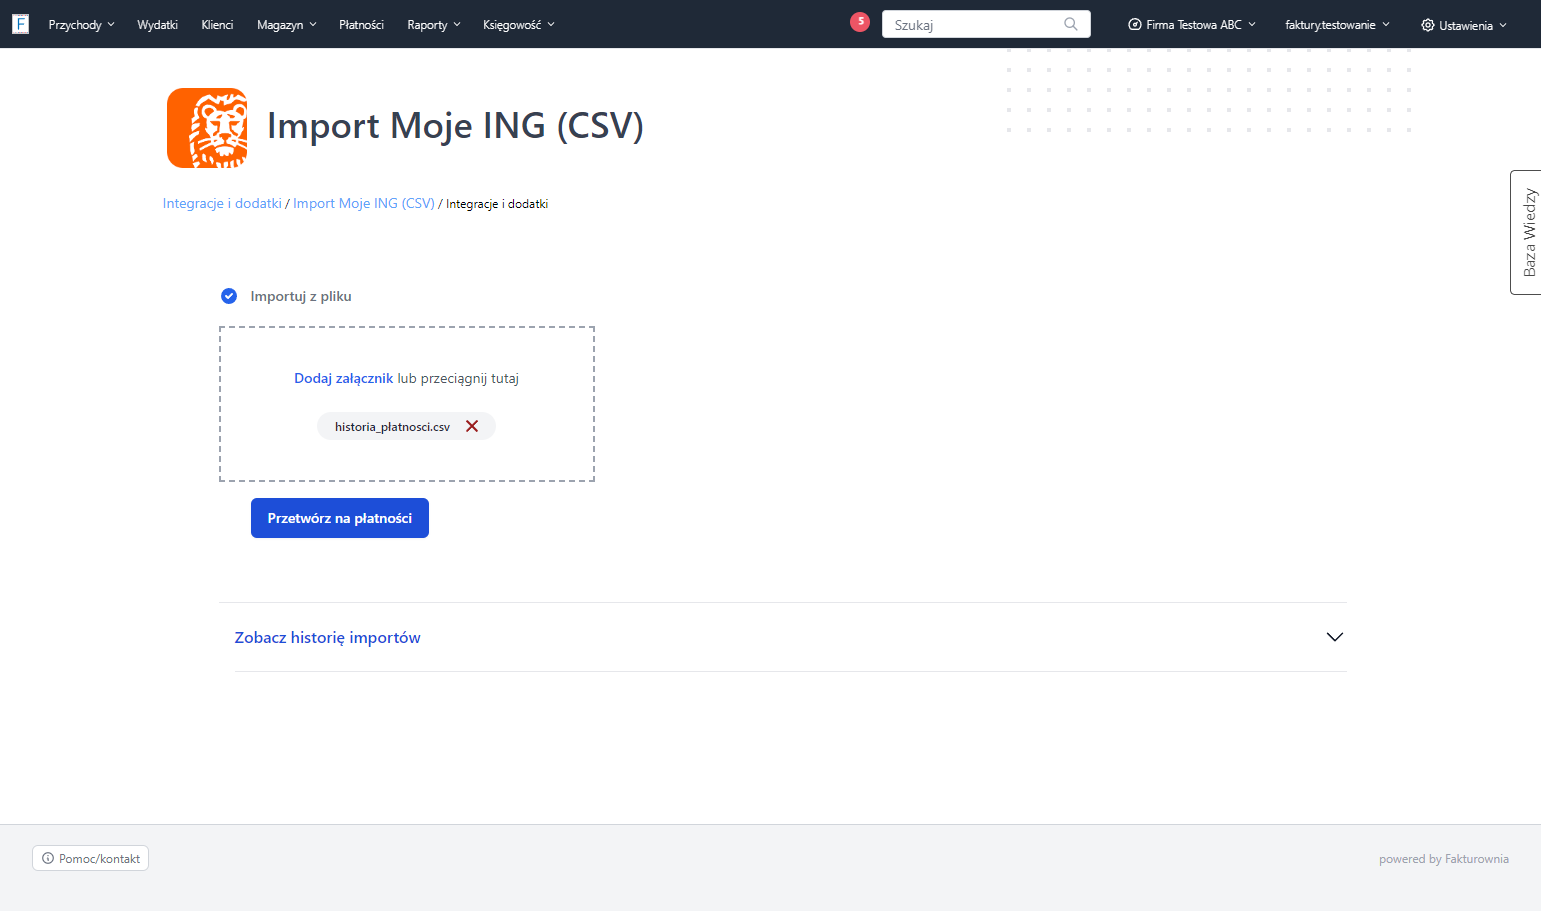Click the Przetwórz na płatności button

point(340,518)
